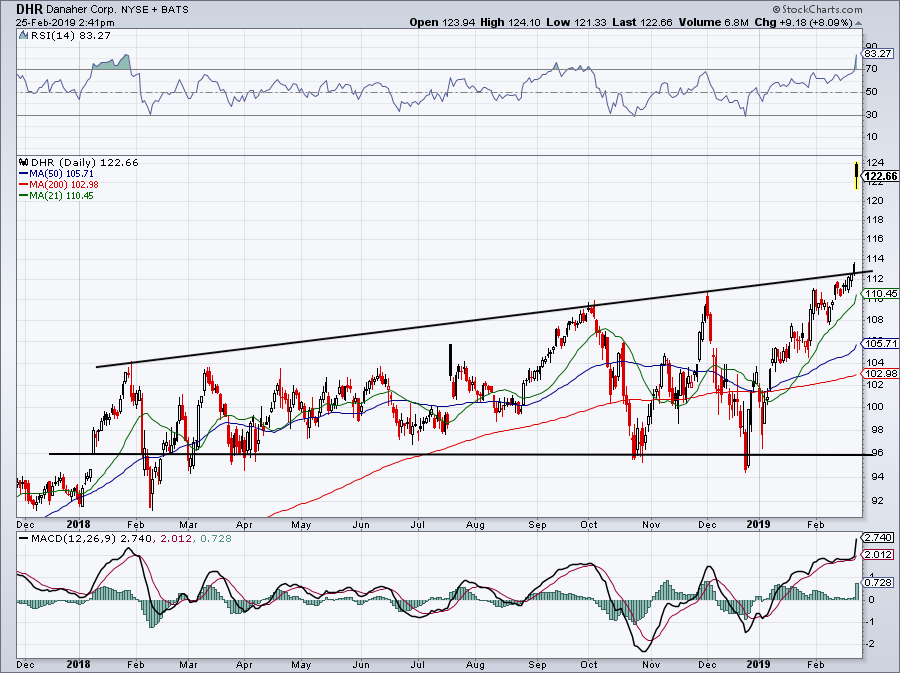Click the Aug label under the price chart
Screen dimensions: 900x673
coord(475,524)
